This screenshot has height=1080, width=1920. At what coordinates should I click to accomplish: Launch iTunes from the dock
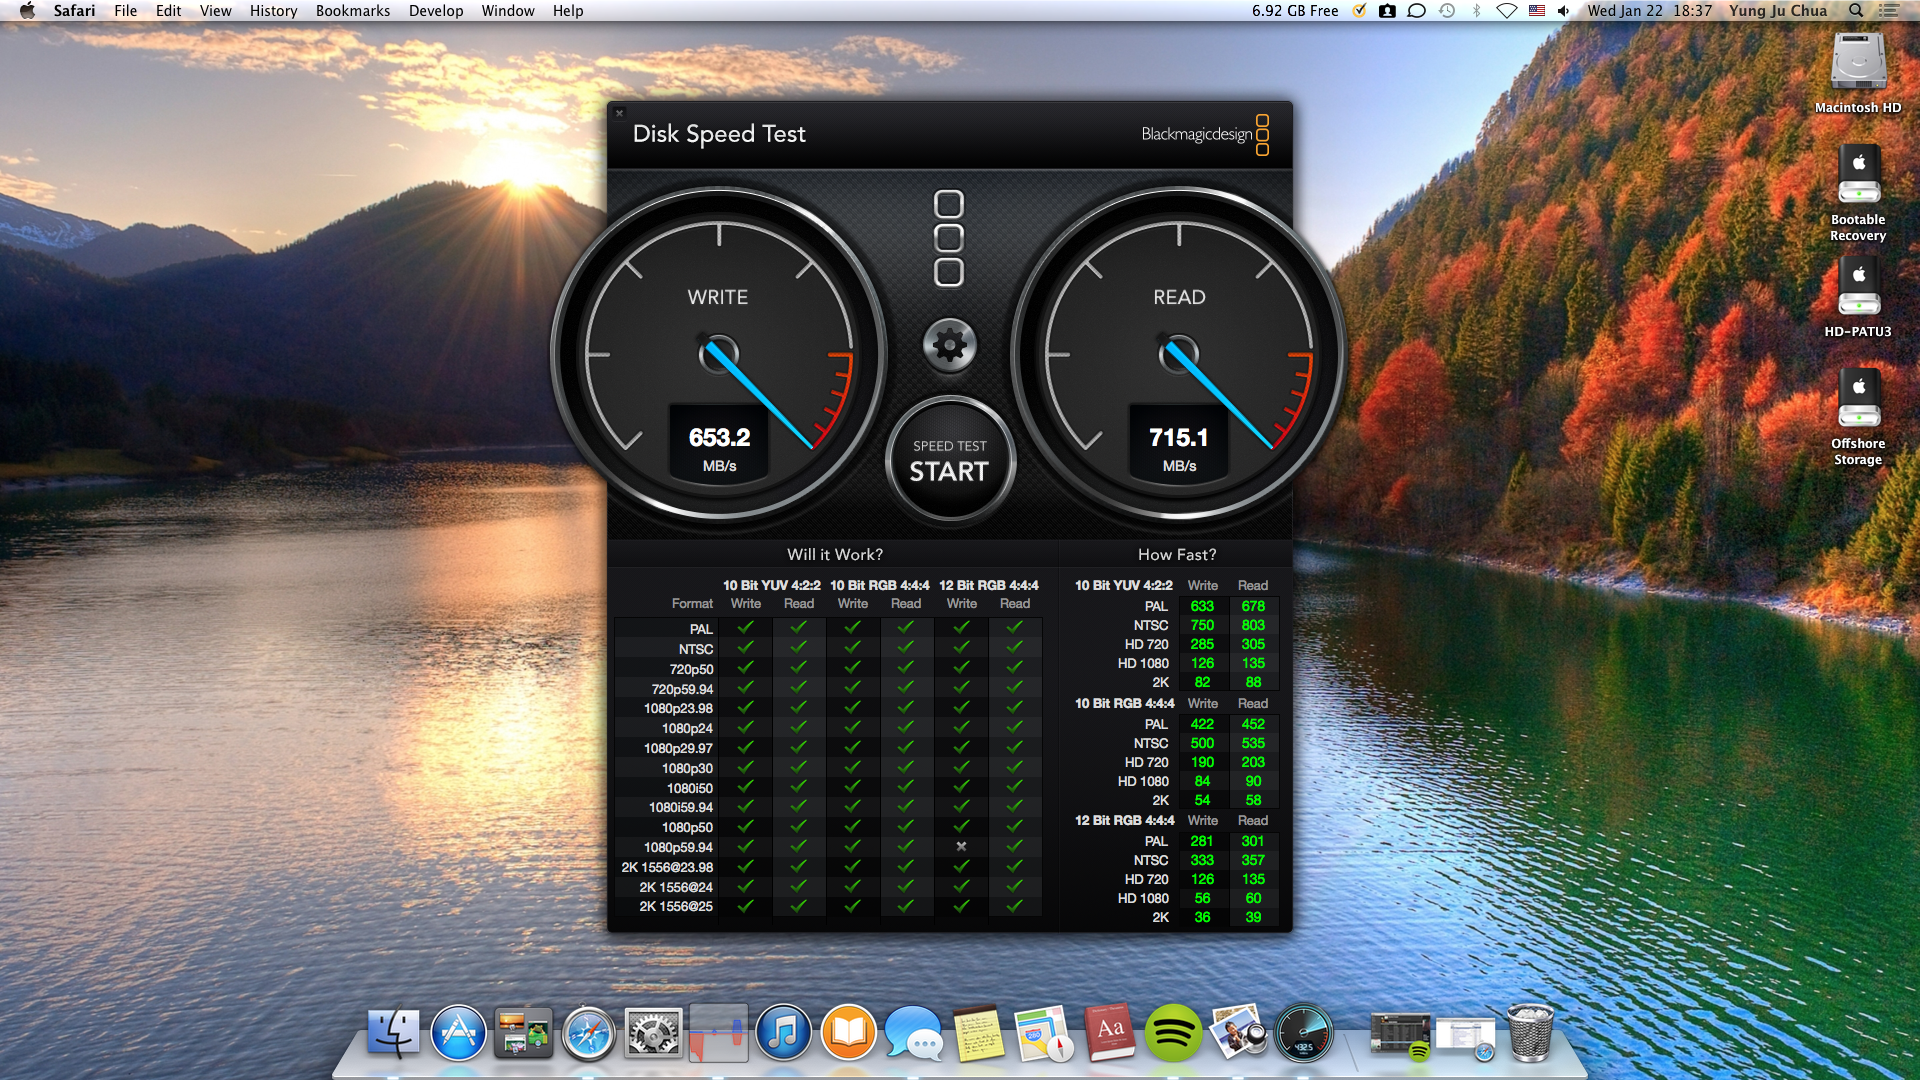(783, 1033)
